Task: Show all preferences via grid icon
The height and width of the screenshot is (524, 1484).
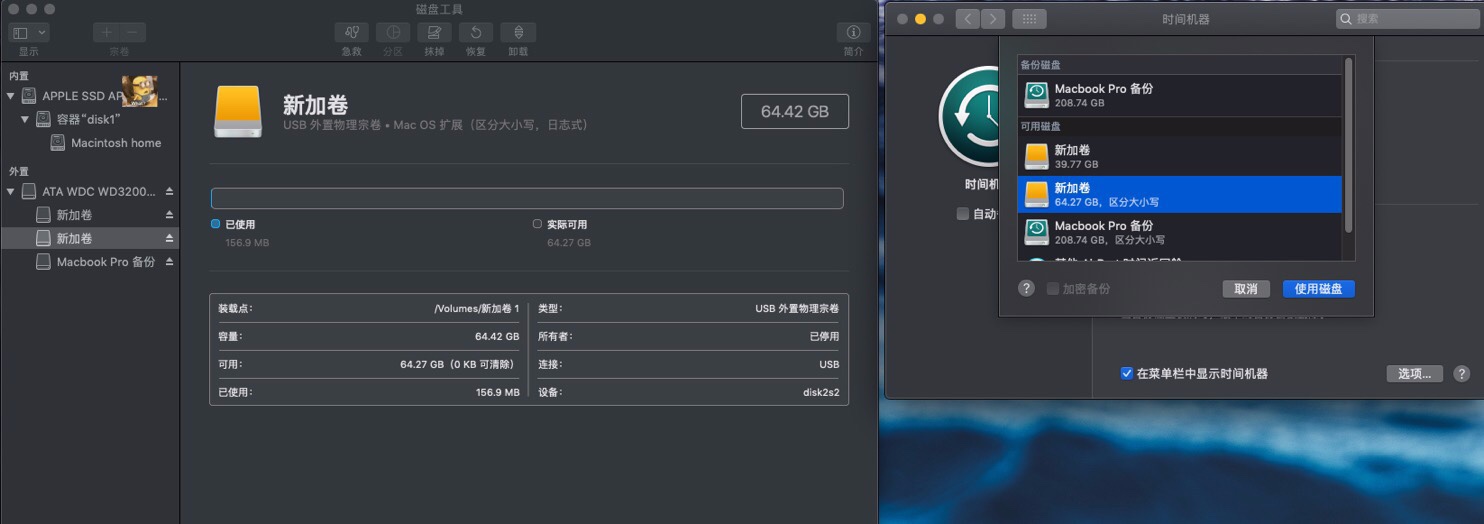Action: (1029, 19)
